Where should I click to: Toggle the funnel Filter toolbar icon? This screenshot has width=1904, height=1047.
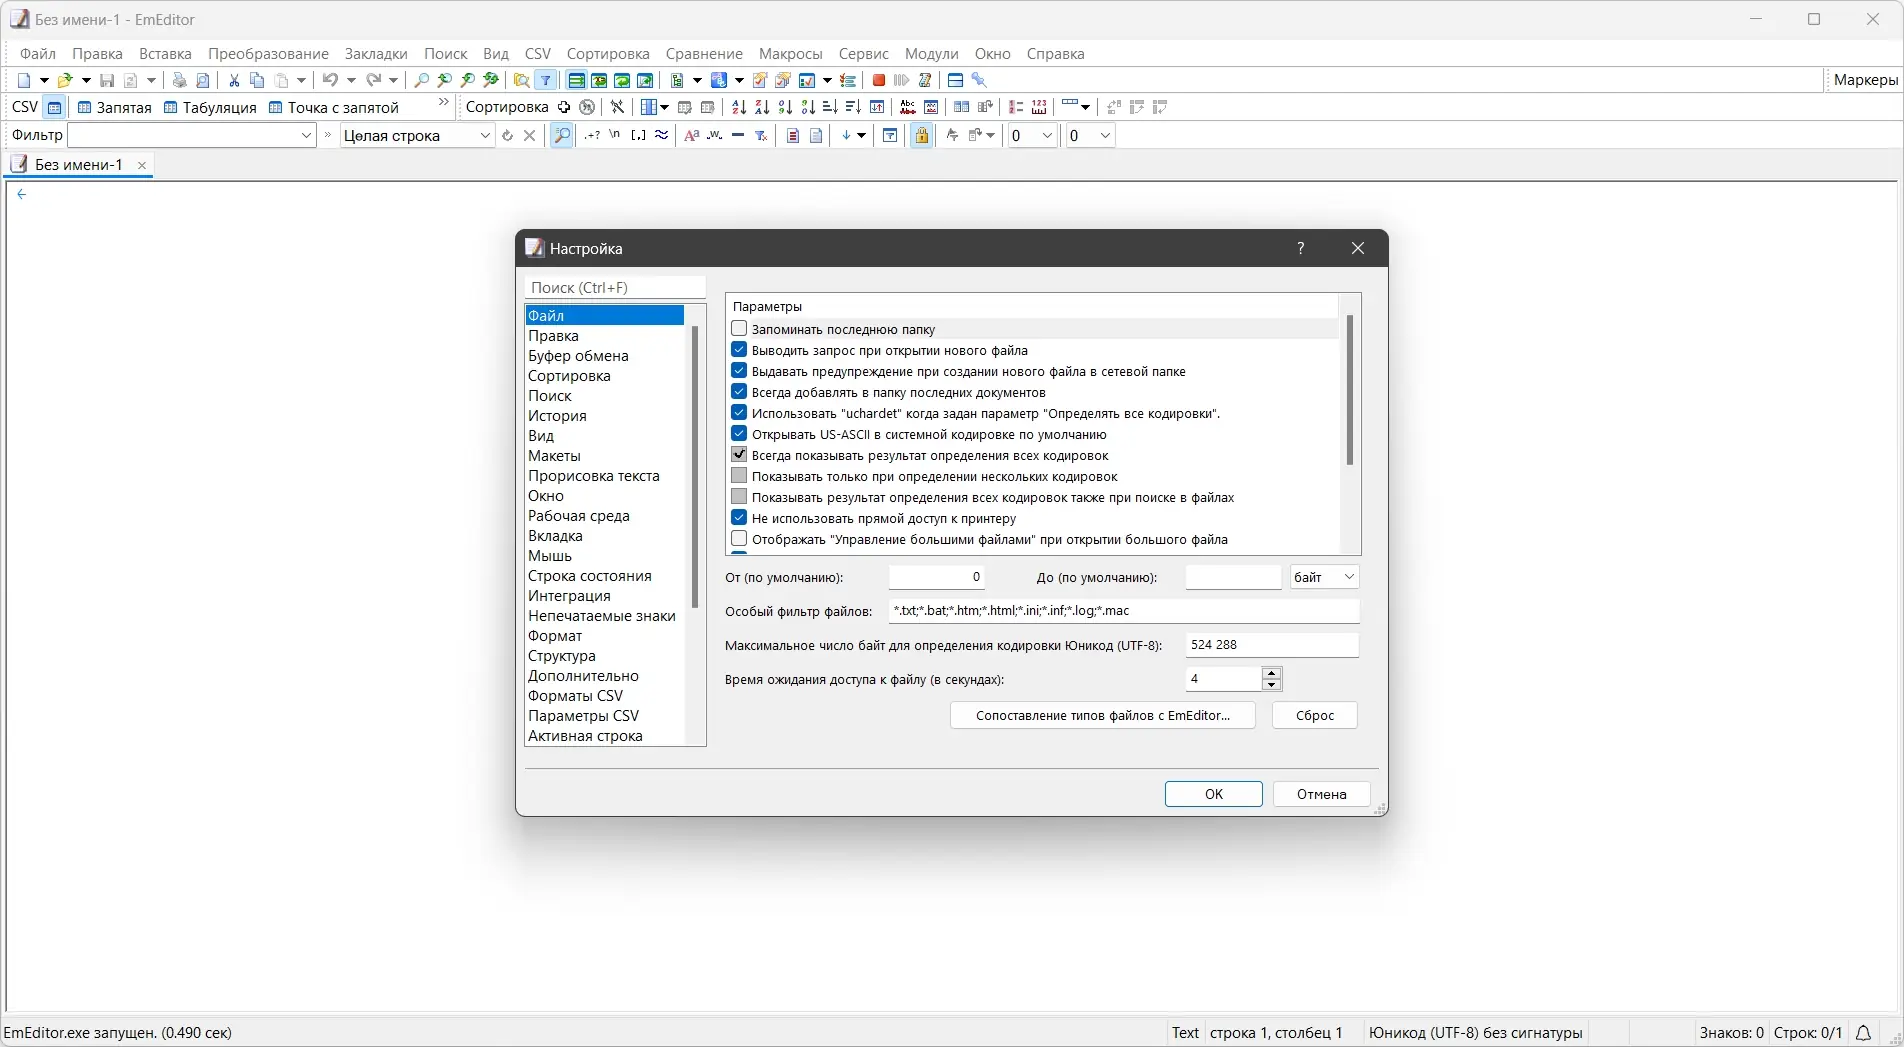click(x=546, y=80)
